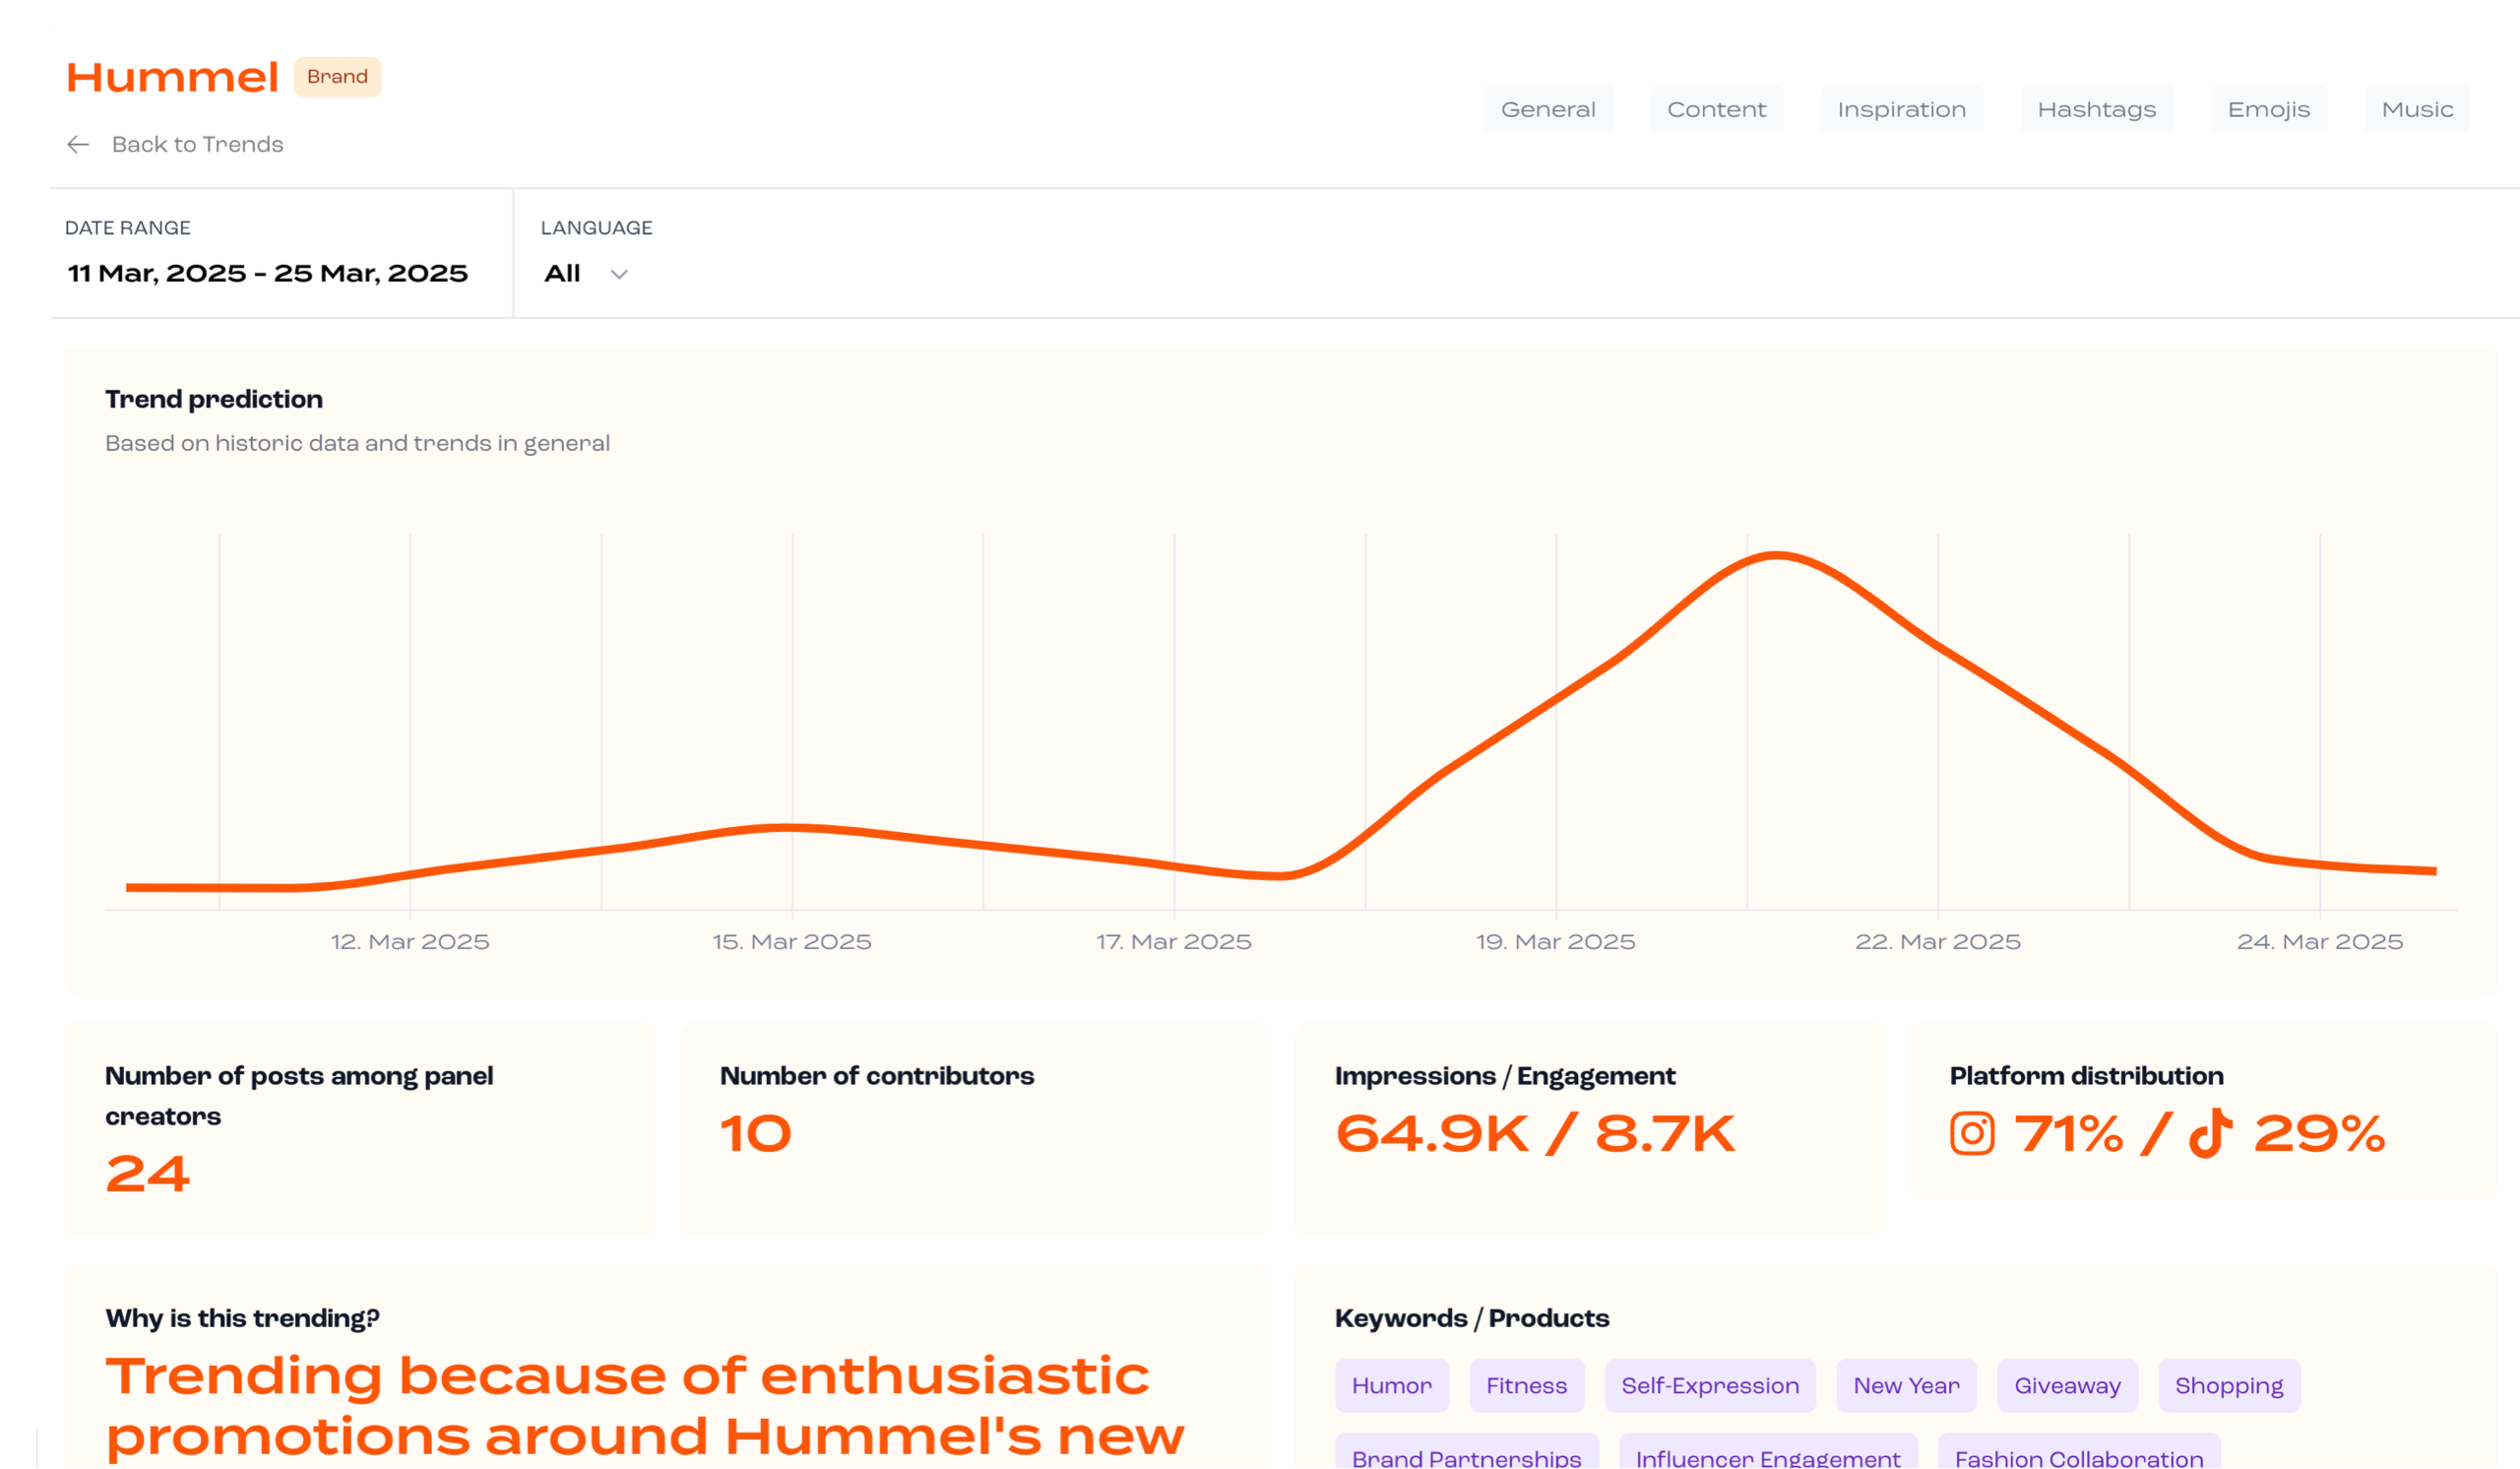Open the date range picker
This screenshot has height=1469, width=2520.
pos(267,274)
